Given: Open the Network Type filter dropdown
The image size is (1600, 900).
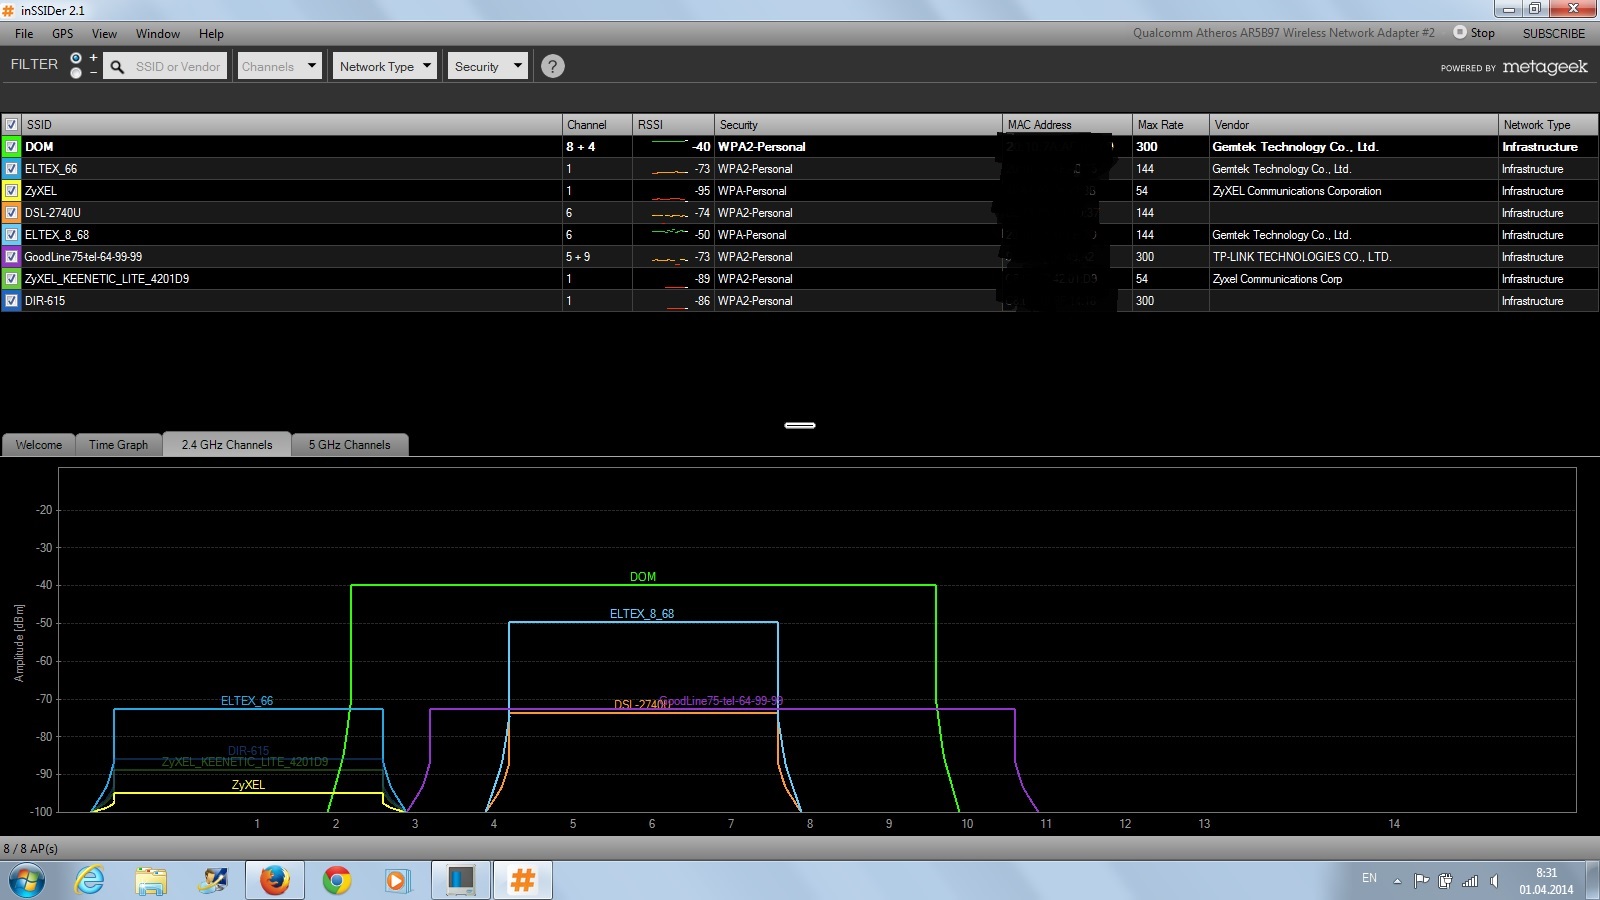Looking at the screenshot, I should tap(385, 66).
